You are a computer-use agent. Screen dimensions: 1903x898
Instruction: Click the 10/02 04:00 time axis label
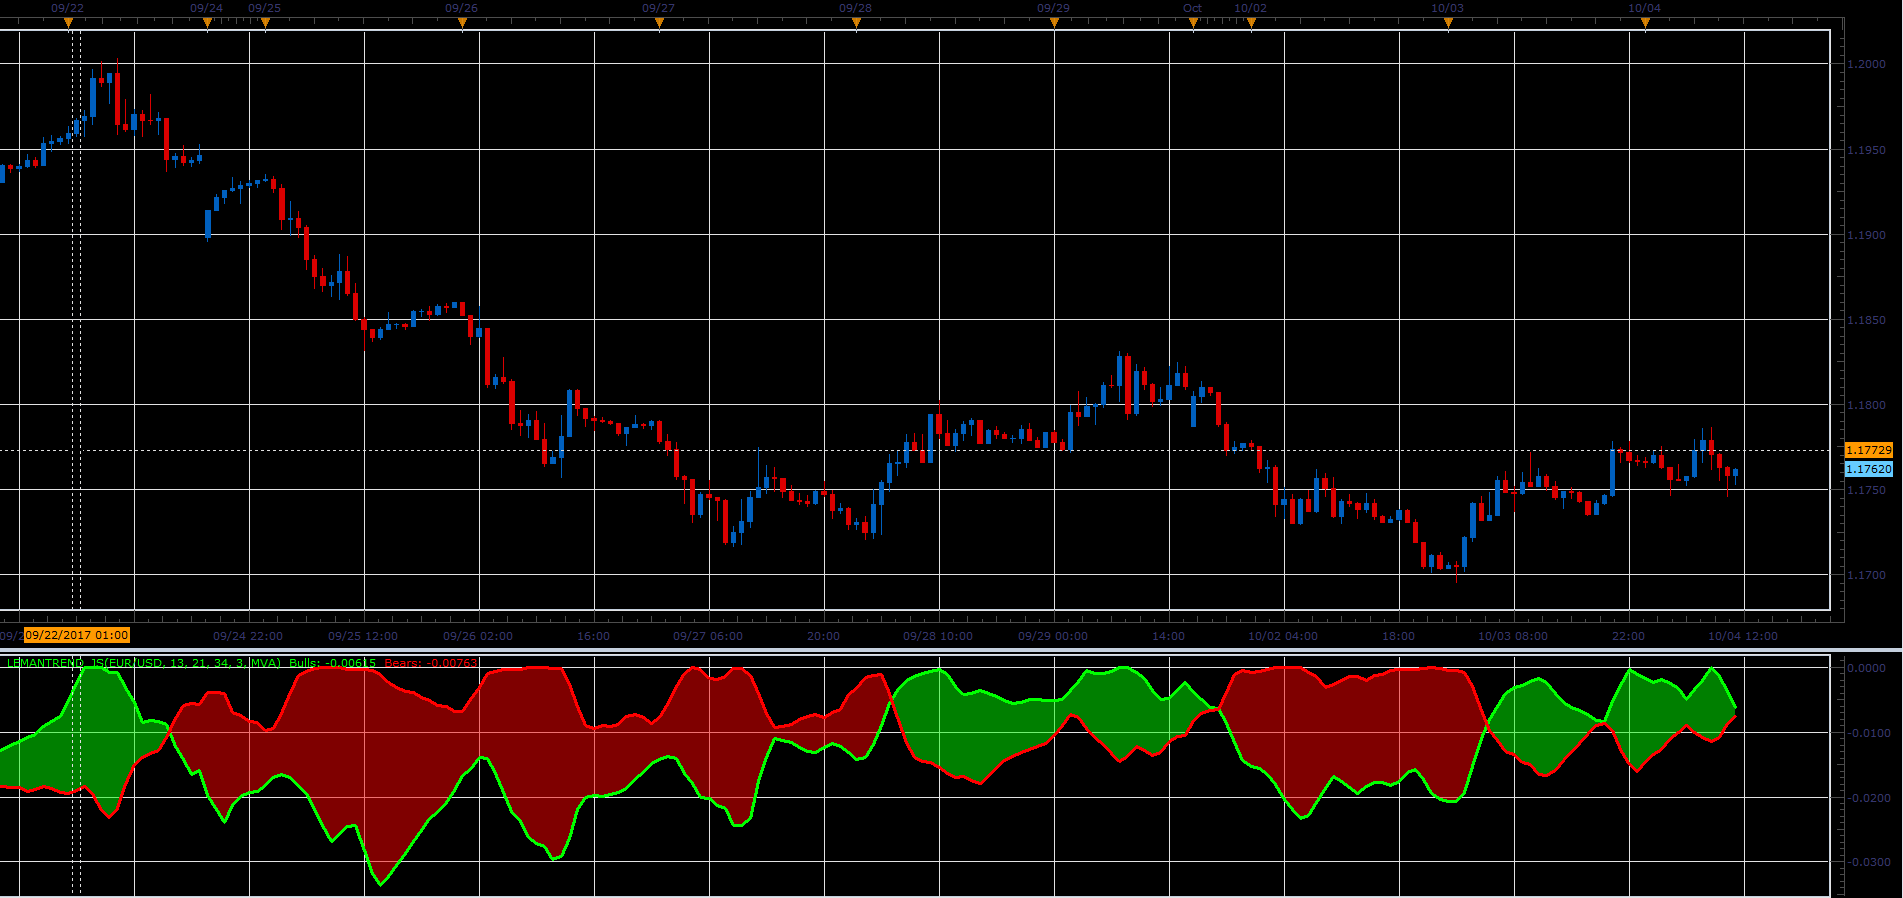(1283, 636)
